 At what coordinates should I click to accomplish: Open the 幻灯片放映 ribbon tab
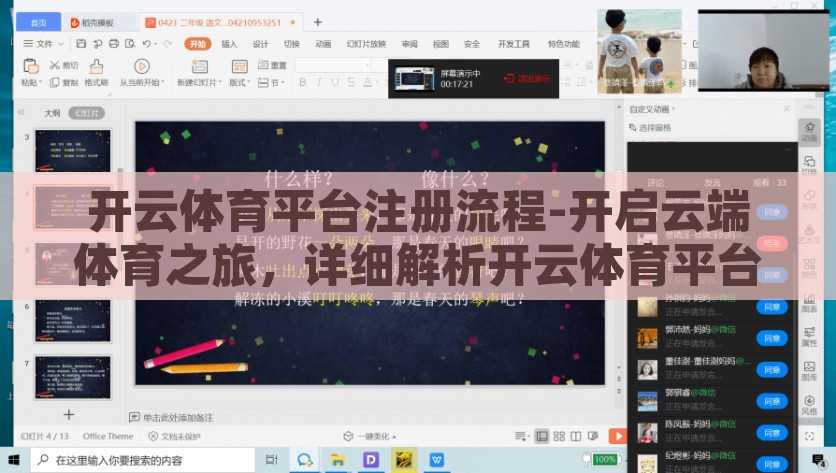point(366,44)
